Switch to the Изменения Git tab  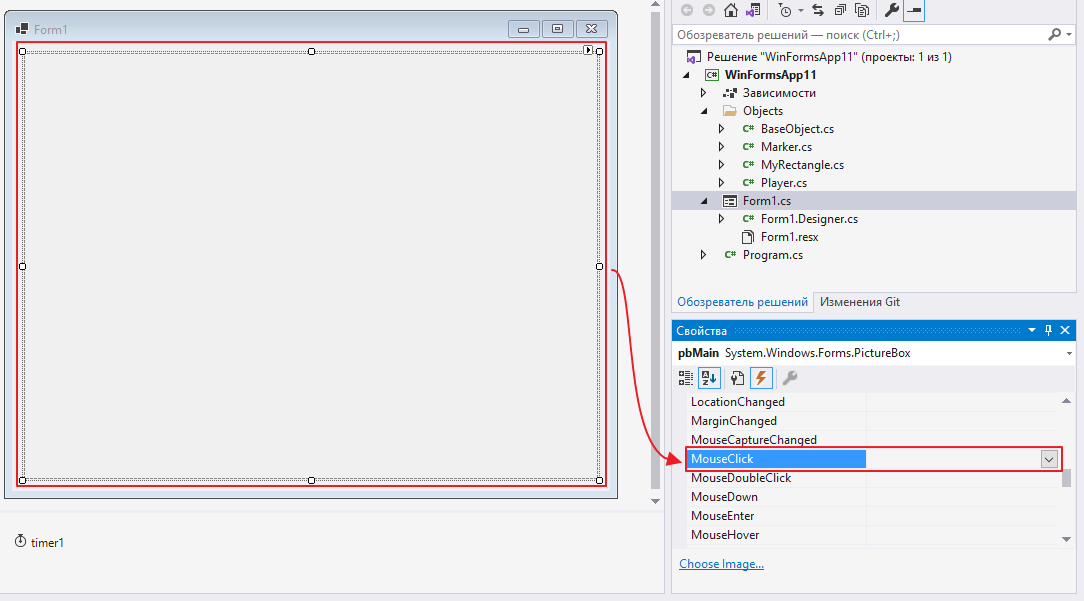(x=859, y=301)
